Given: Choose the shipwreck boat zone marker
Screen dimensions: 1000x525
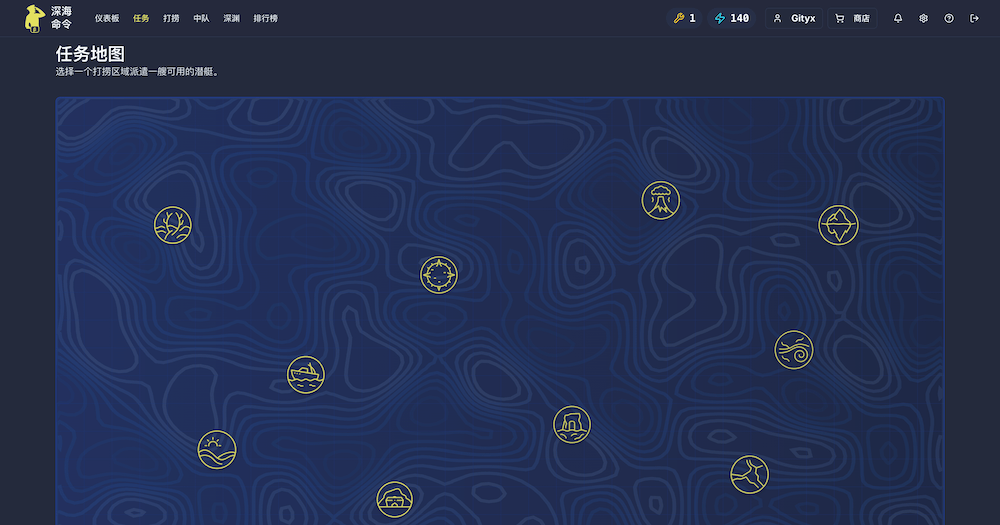Looking at the screenshot, I should click(x=306, y=375).
